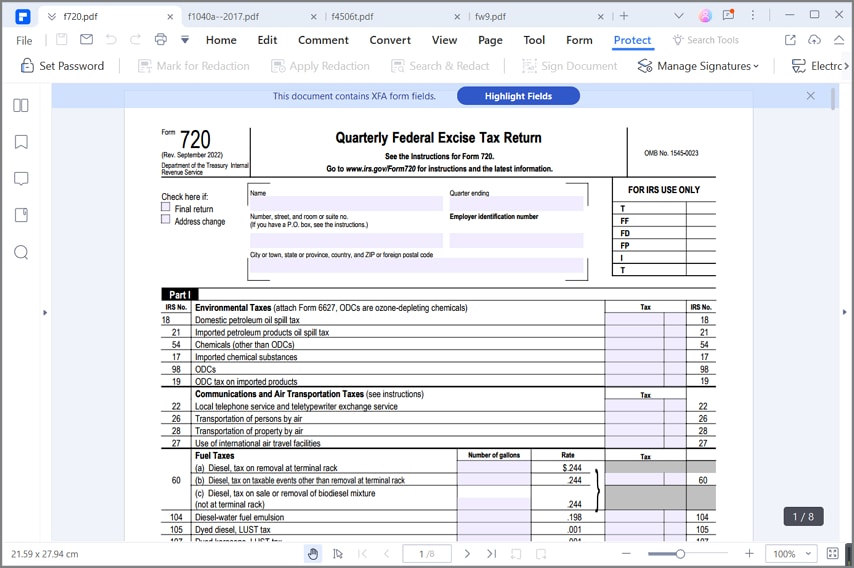
Task: Click Search & Redact button
Action: (440, 66)
